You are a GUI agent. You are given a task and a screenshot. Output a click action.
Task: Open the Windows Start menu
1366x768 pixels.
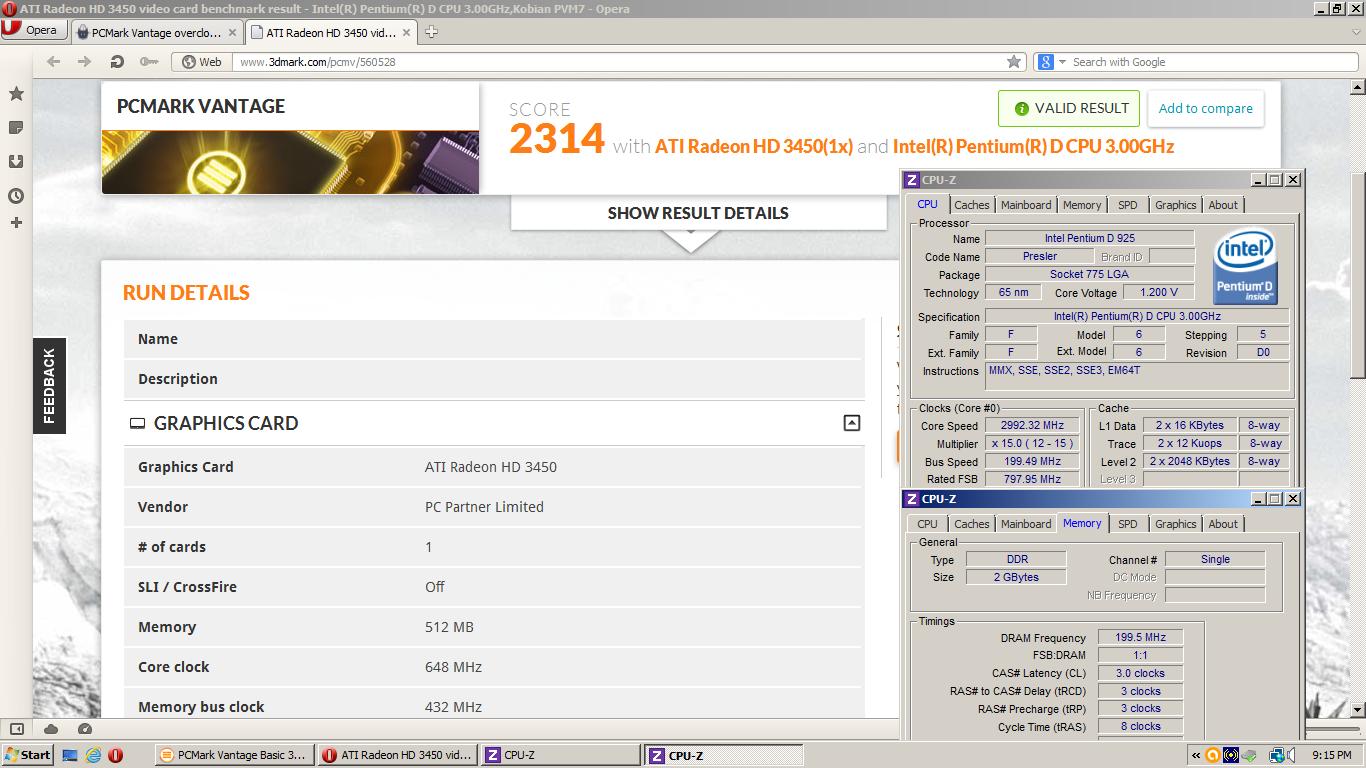(x=27, y=755)
